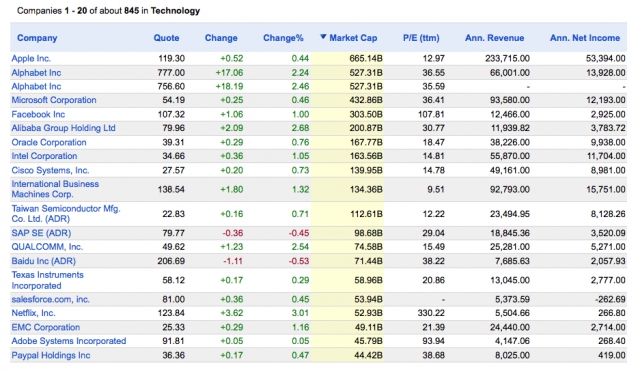Screen dimensions: 640x372
Task: Sort by Market Cap column header
Action: click(353, 38)
